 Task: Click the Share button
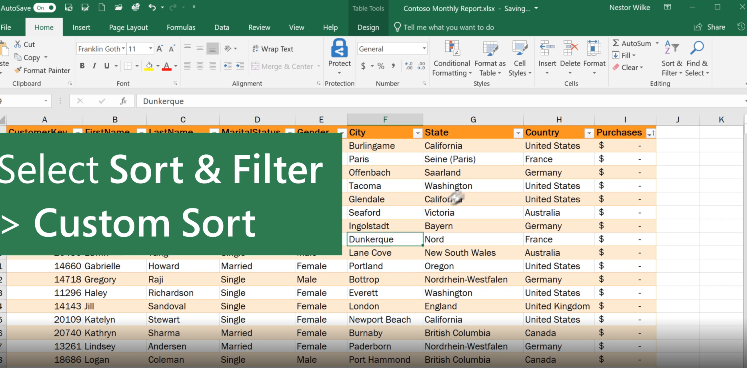(710, 27)
